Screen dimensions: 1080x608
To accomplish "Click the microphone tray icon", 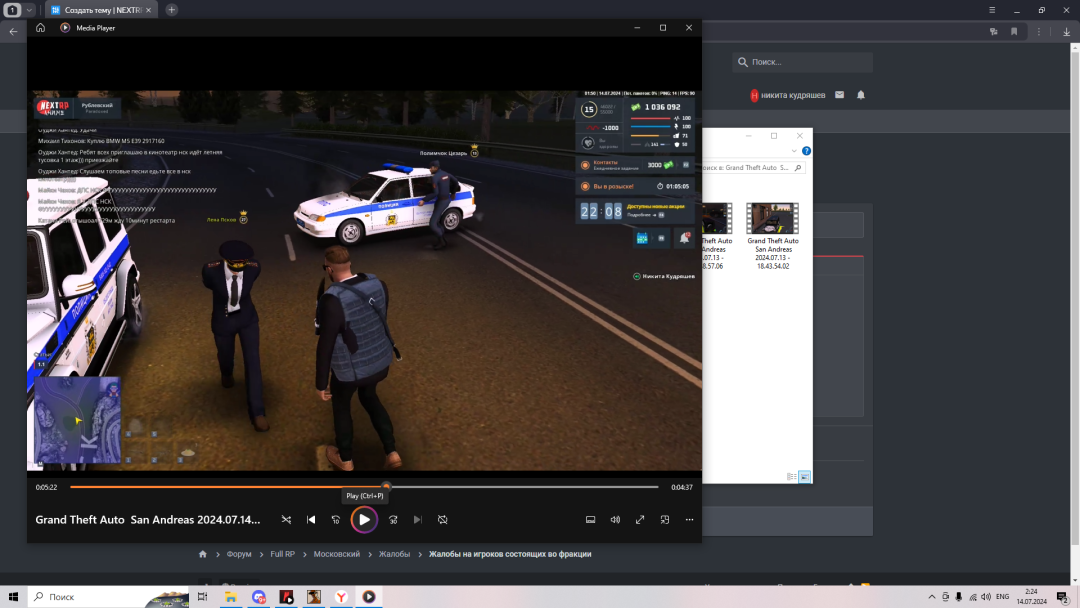I will [959, 597].
